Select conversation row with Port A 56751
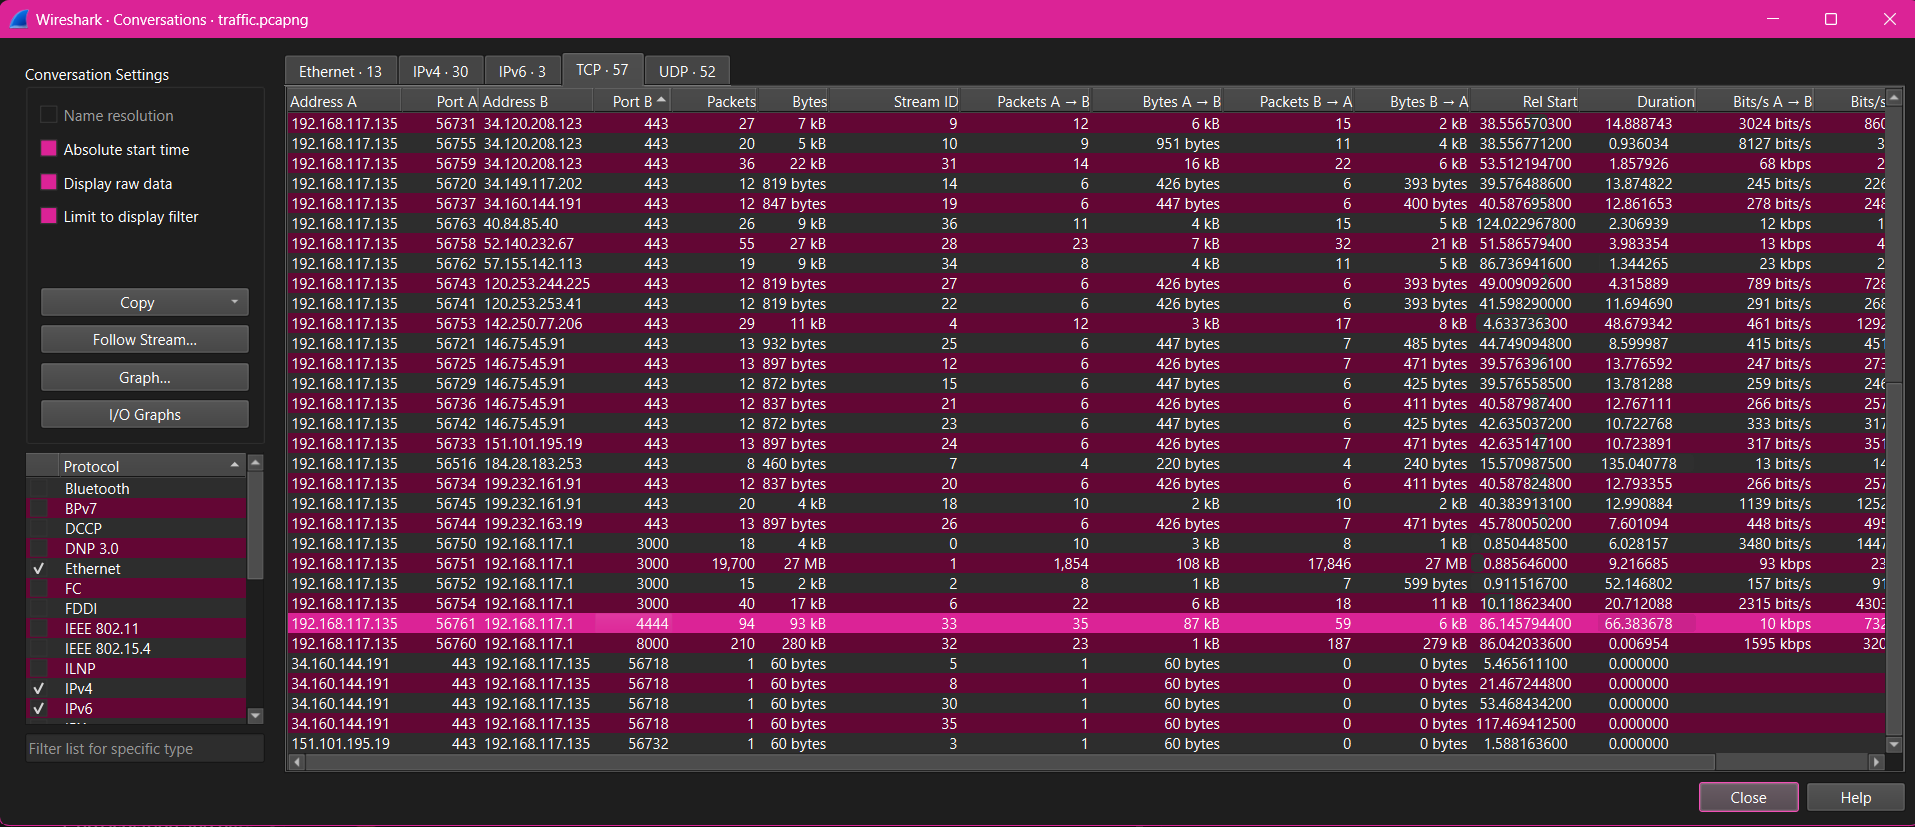1915x827 pixels. point(1086,563)
